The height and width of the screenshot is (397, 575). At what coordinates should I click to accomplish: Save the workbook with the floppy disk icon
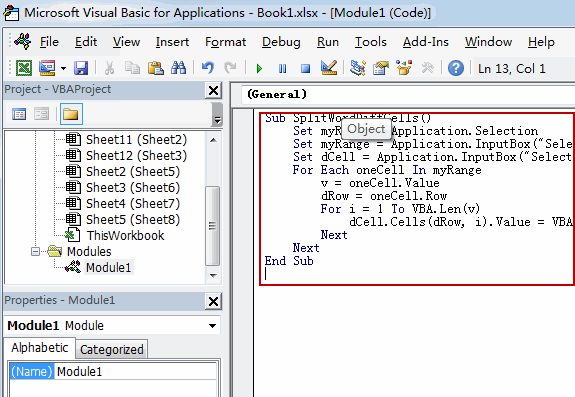(81, 68)
